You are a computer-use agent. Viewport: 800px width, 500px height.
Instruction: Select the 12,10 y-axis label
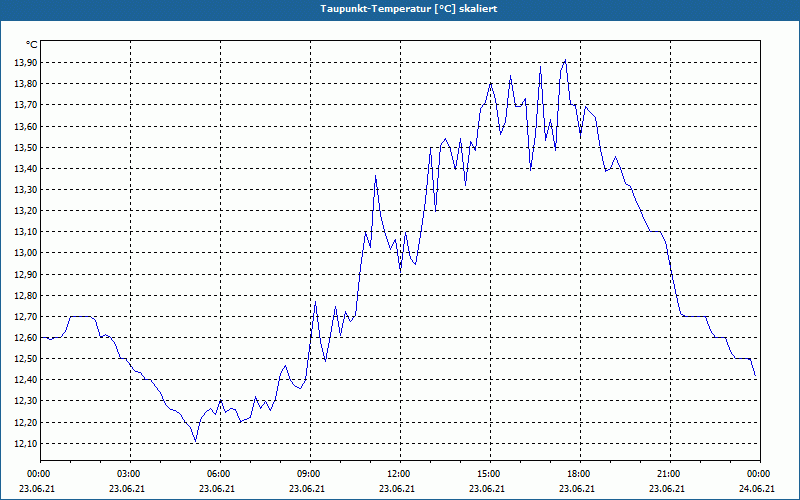point(26,444)
